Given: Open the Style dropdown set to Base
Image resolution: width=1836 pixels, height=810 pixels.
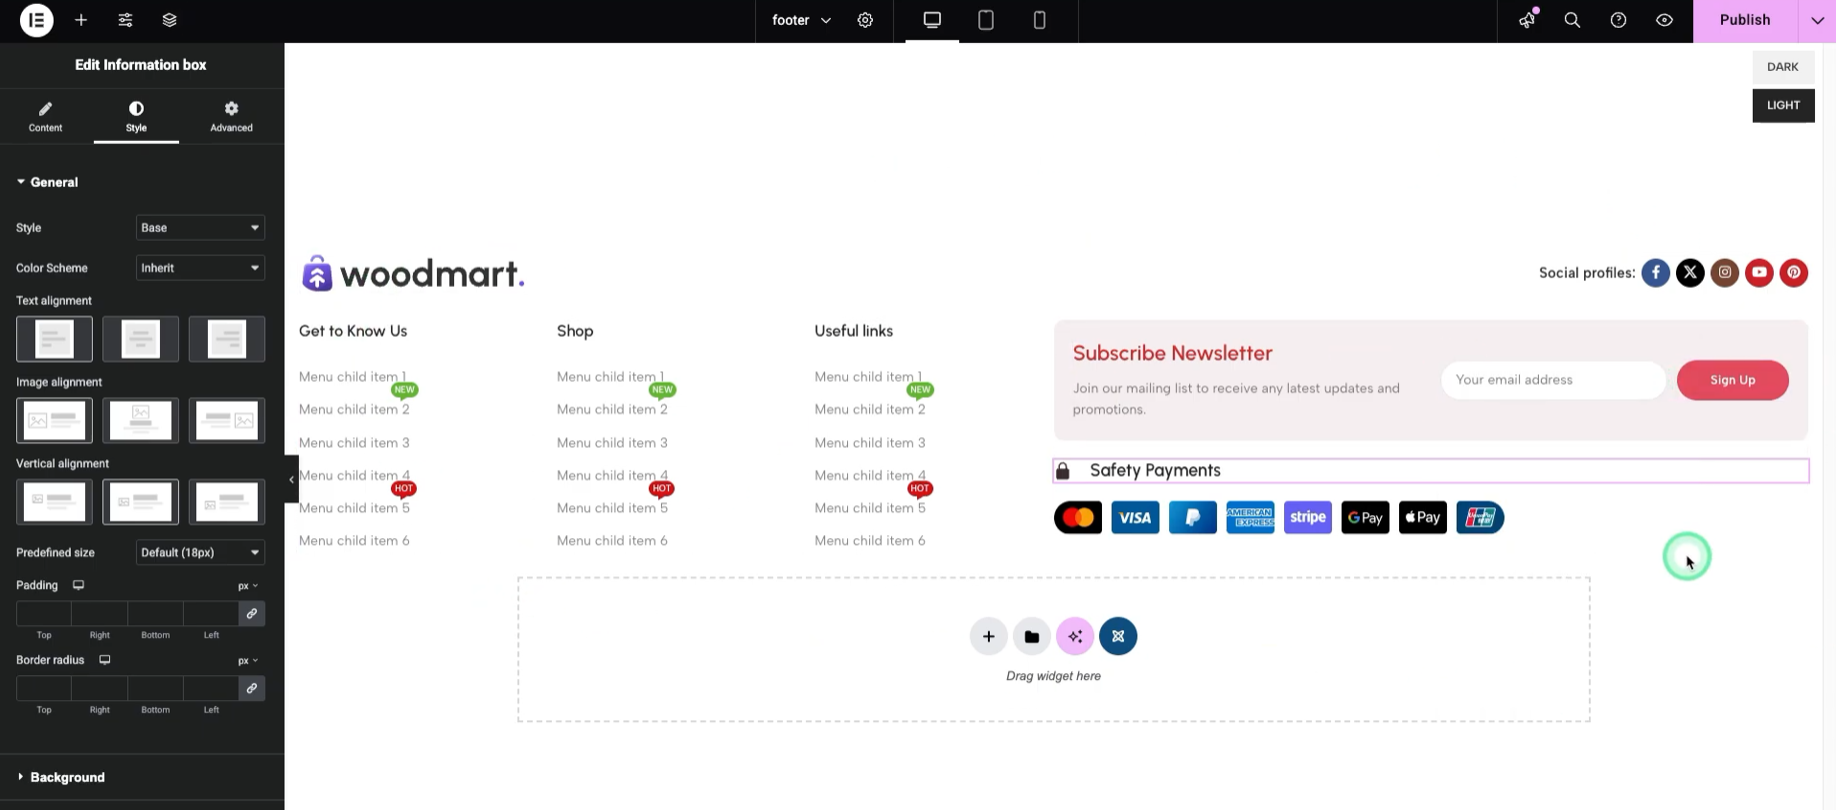Looking at the screenshot, I should (x=200, y=228).
